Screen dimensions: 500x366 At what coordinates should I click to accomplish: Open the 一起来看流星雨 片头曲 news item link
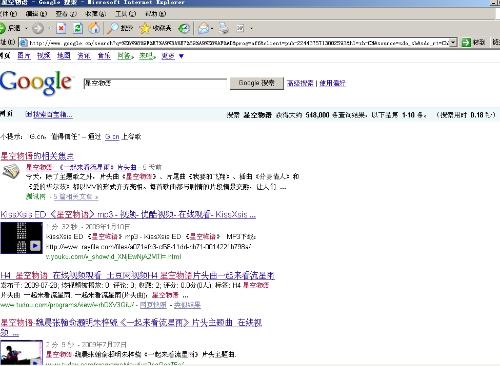pyautogui.click(x=81, y=167)
